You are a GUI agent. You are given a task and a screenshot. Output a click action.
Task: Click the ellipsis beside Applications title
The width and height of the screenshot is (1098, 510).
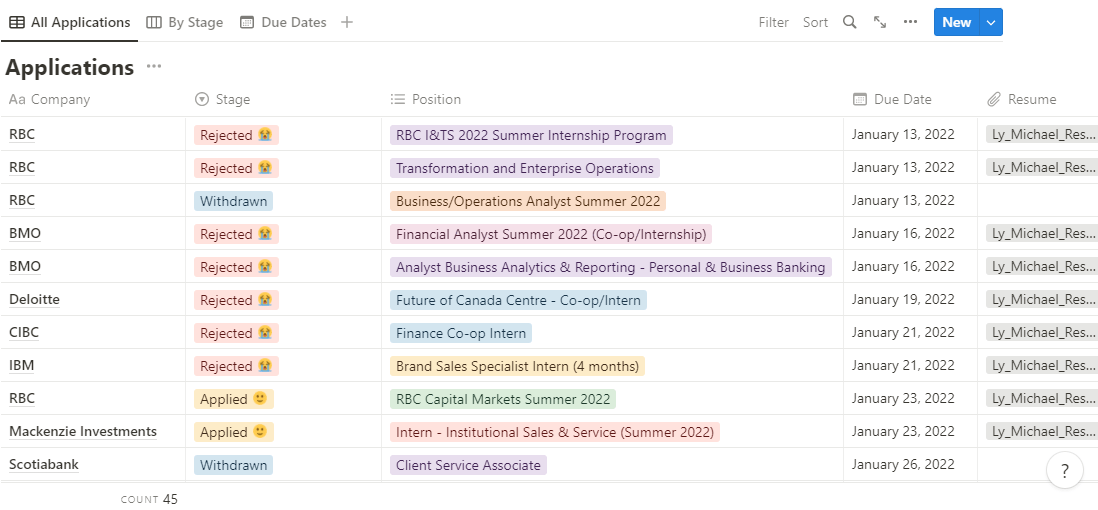154,67
